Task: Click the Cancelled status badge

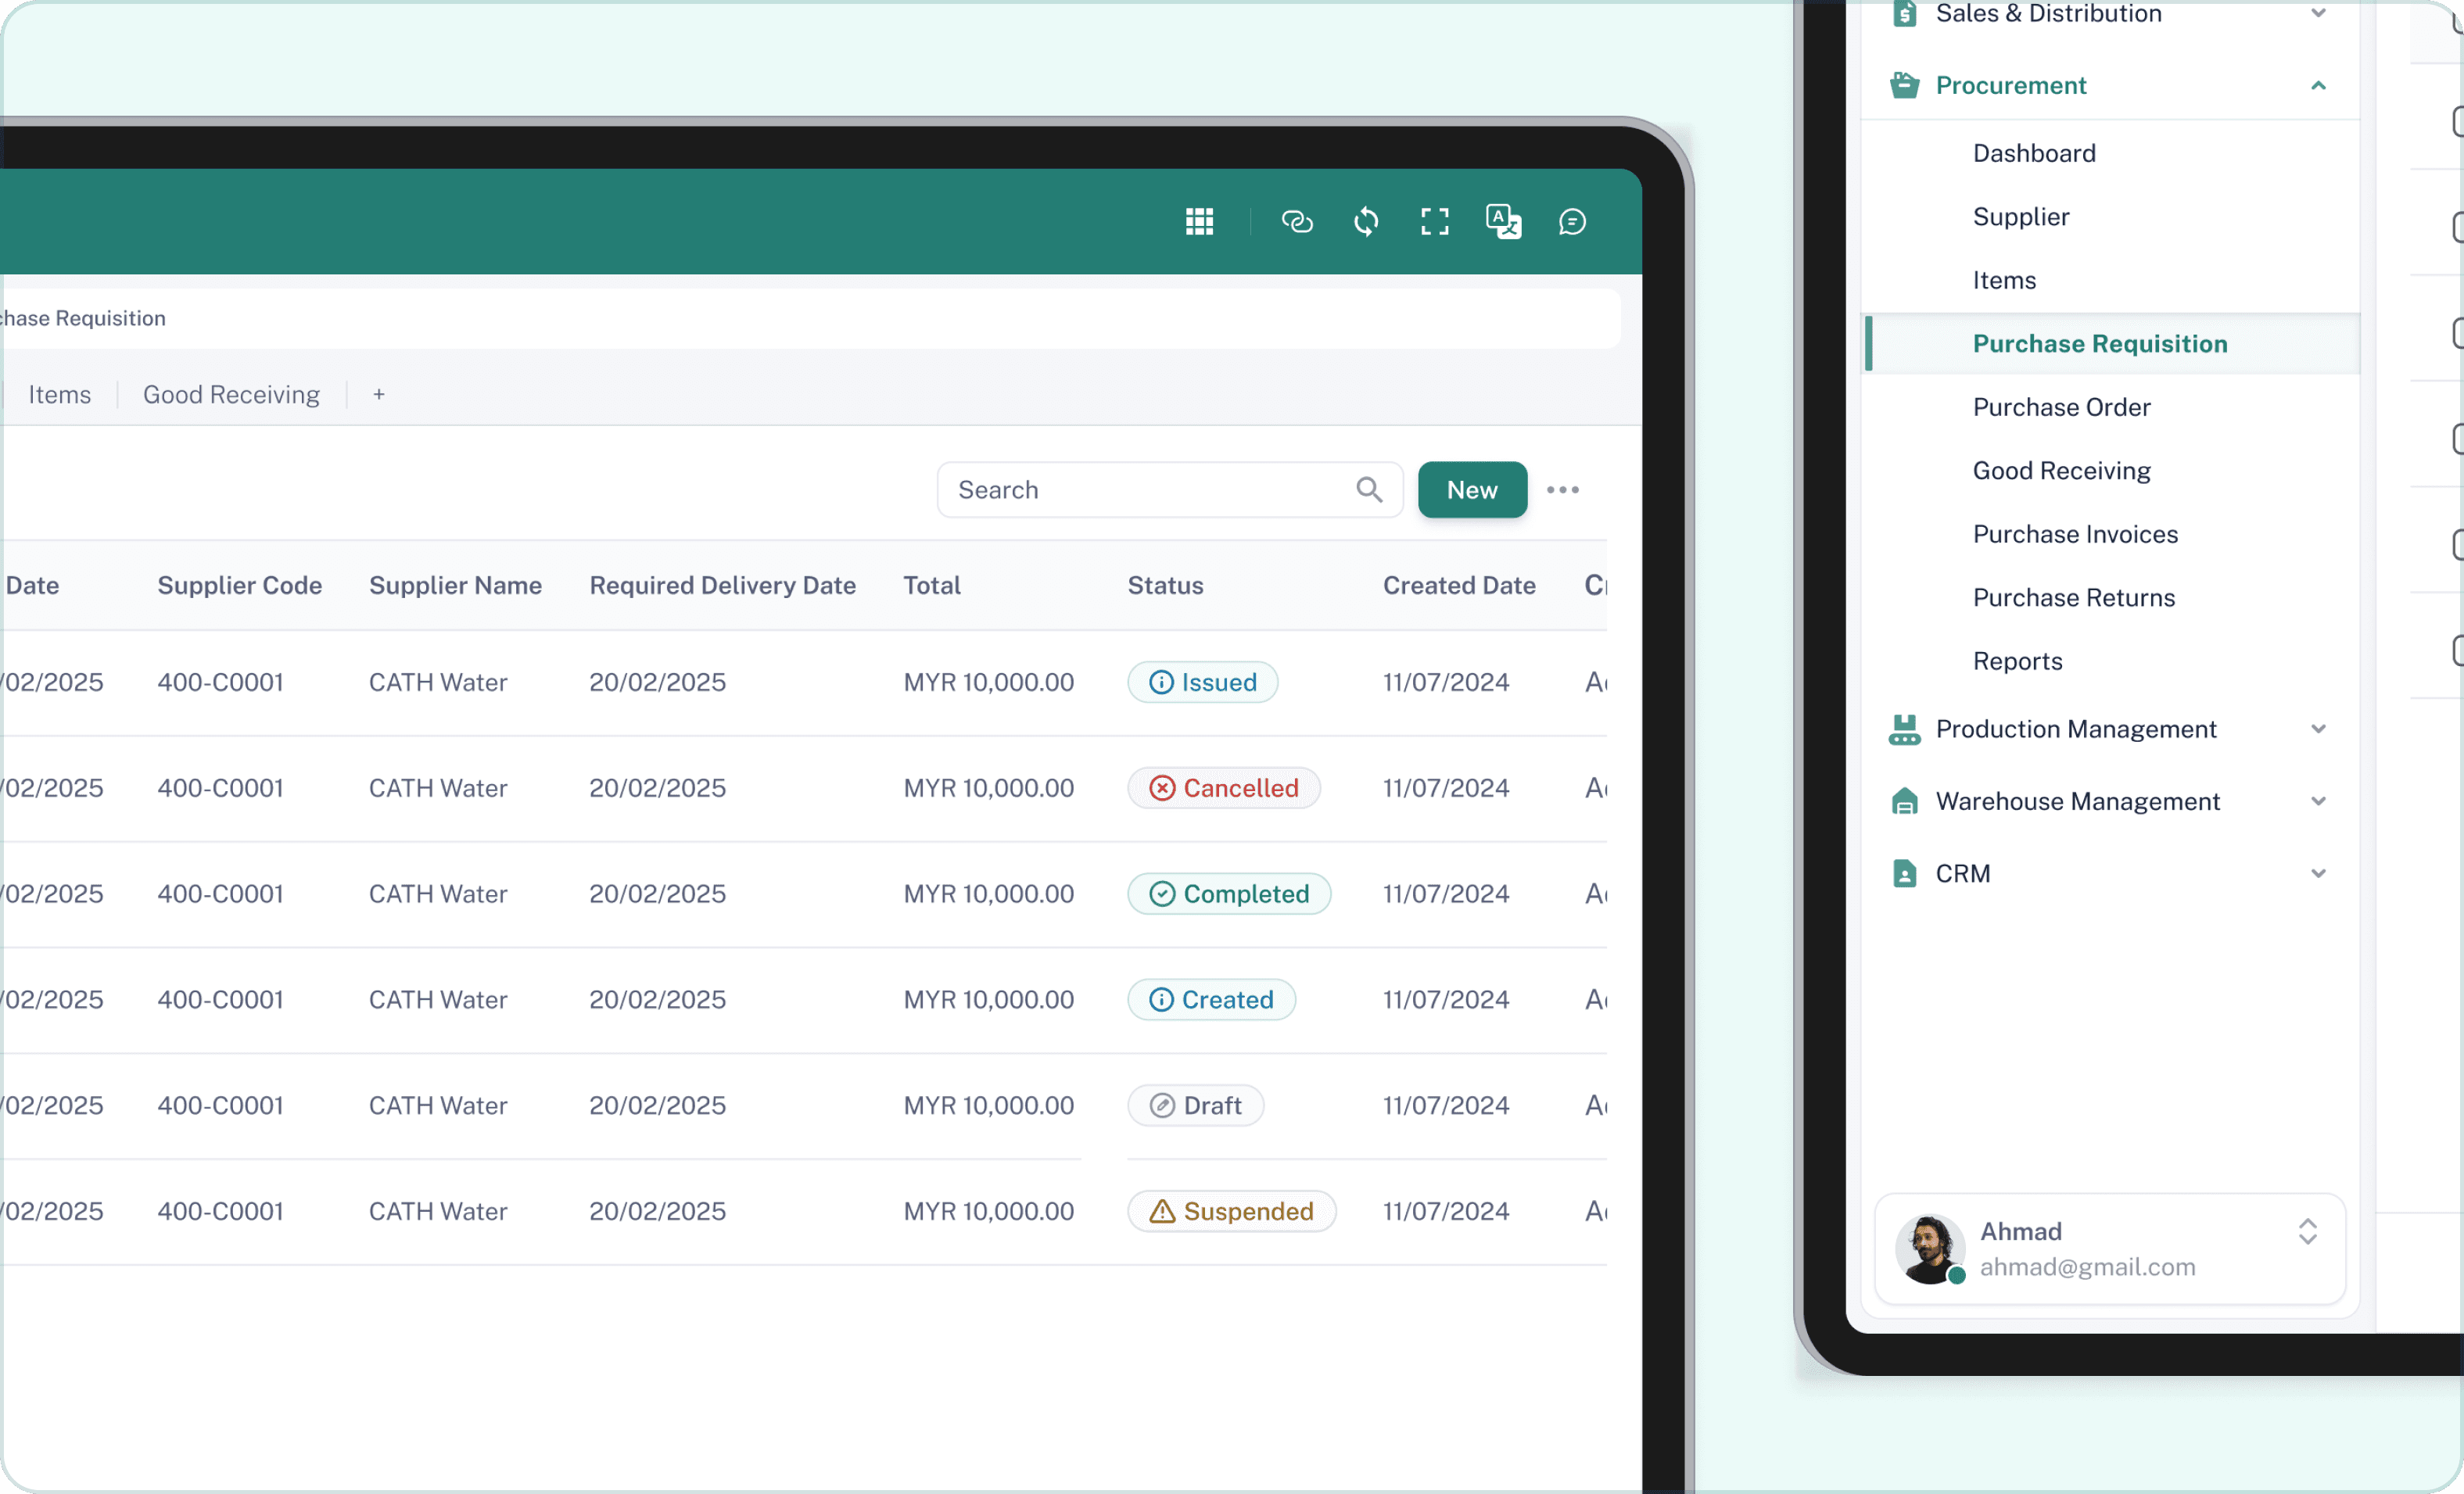Action: point(1223,788)
